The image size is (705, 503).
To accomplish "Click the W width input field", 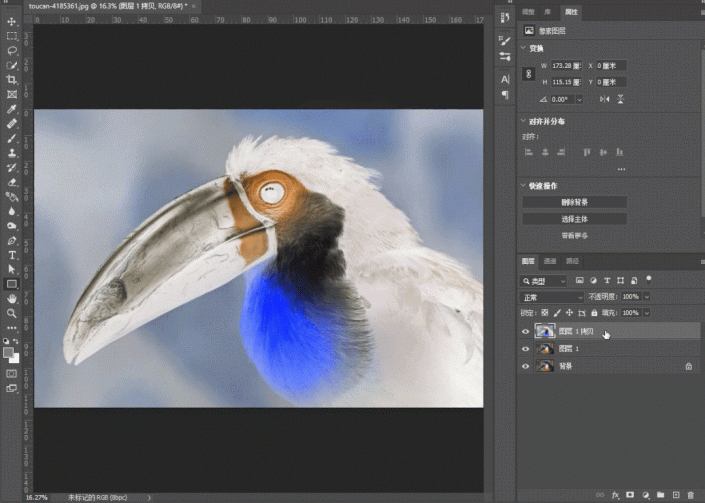I will [x=564, y=66].
